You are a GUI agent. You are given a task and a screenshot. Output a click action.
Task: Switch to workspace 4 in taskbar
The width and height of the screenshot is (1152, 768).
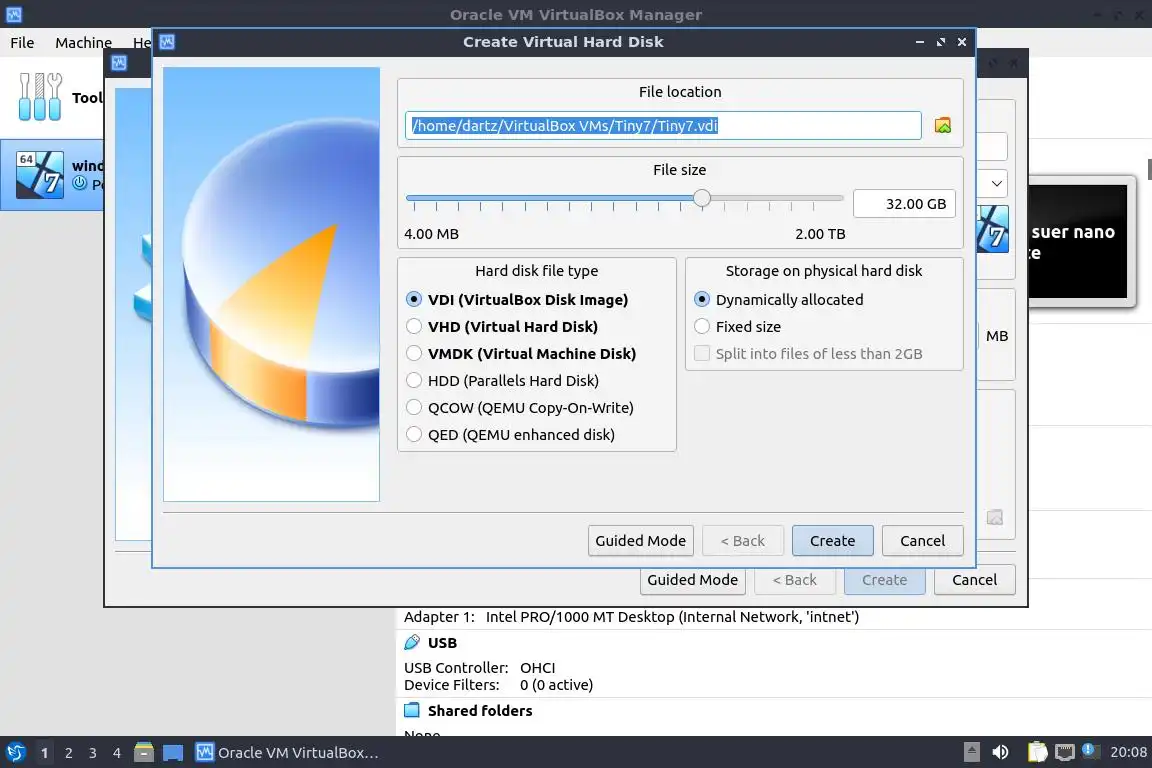[117, 752]
